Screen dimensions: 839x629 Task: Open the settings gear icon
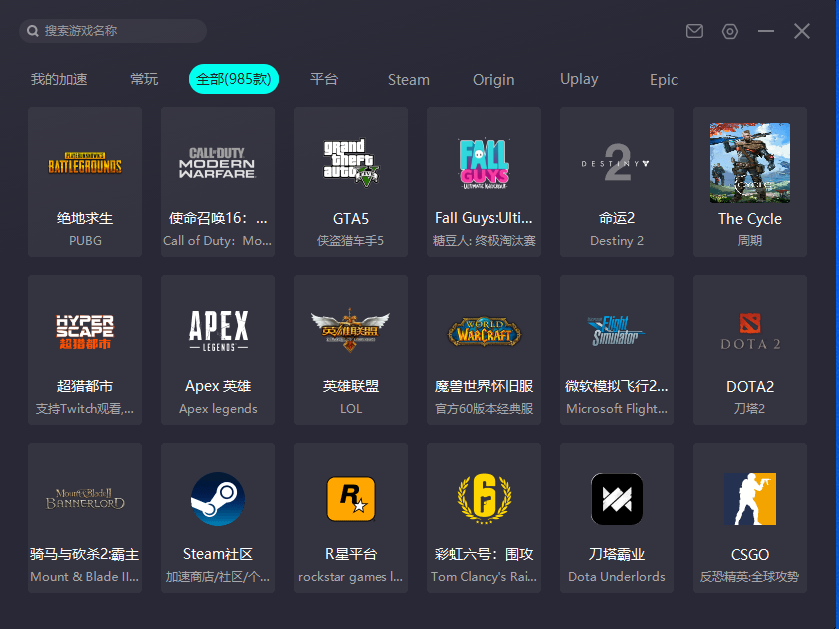[x=730, y=31]
